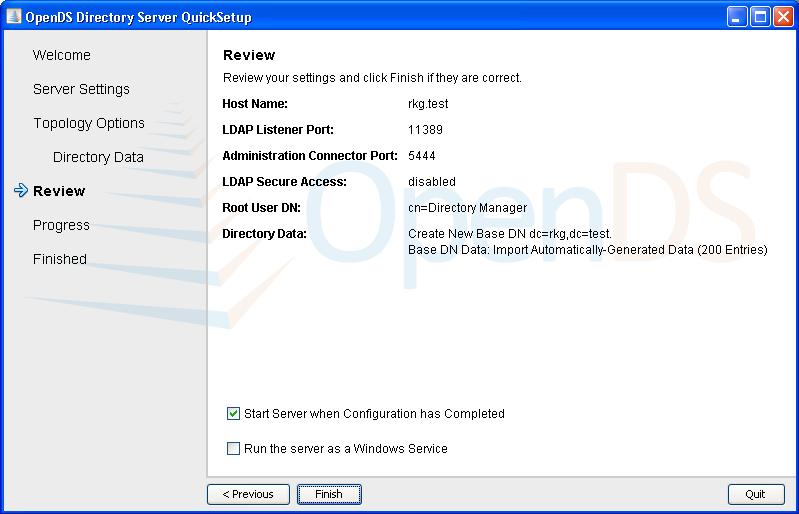The height and width of the screenshot is (514, 799).
Task: Uncheck Start Server when Configuration has Completed
Action: pyautogui.click(x=233, y=414)
